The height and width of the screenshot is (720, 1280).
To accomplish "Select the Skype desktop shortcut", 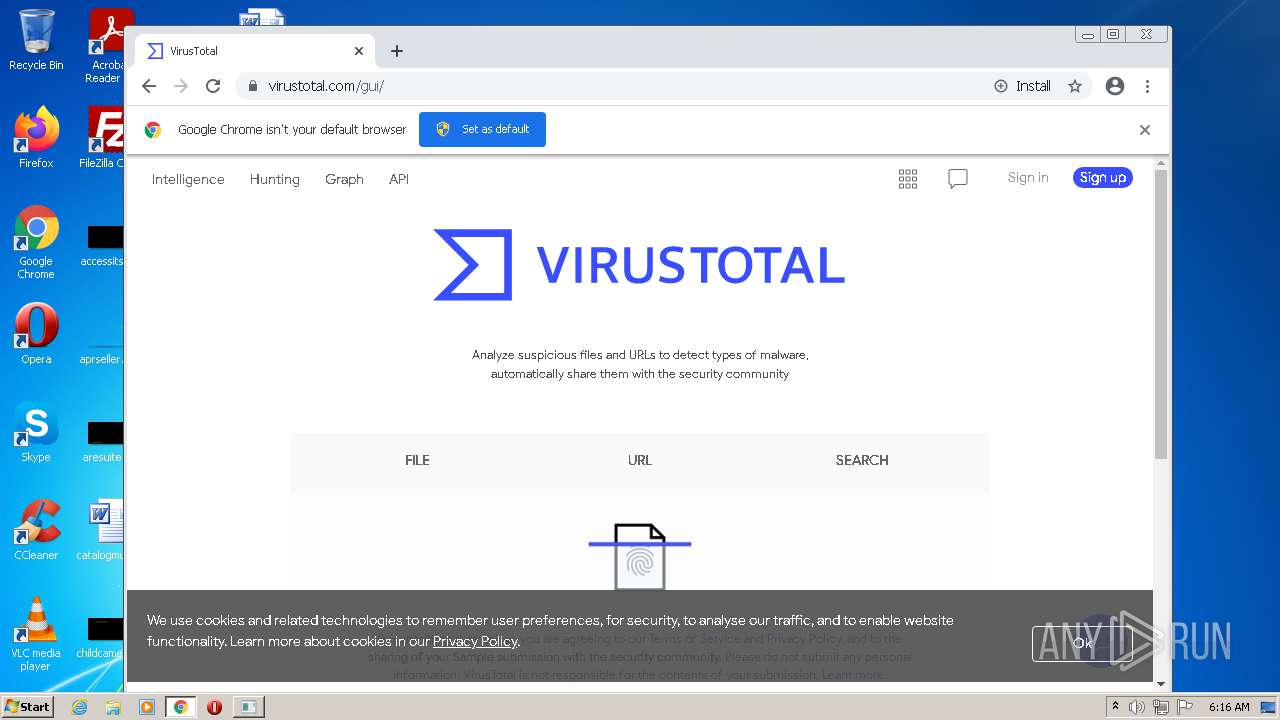I will tap(36, 432).
